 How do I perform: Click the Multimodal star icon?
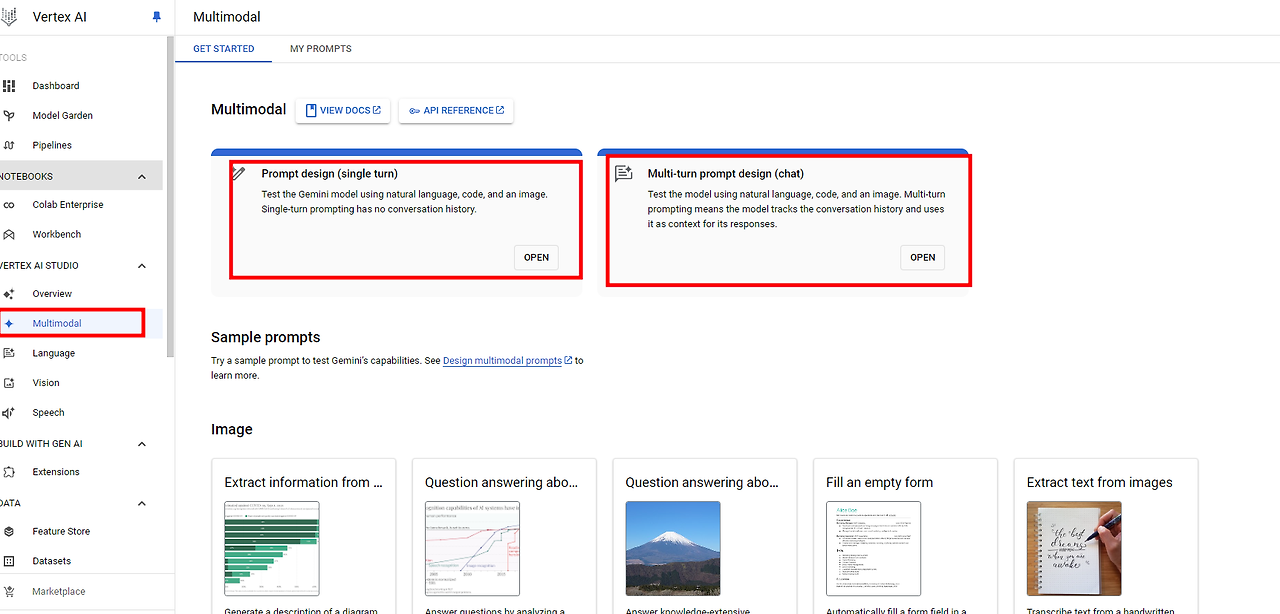click(x=9, y=324)
